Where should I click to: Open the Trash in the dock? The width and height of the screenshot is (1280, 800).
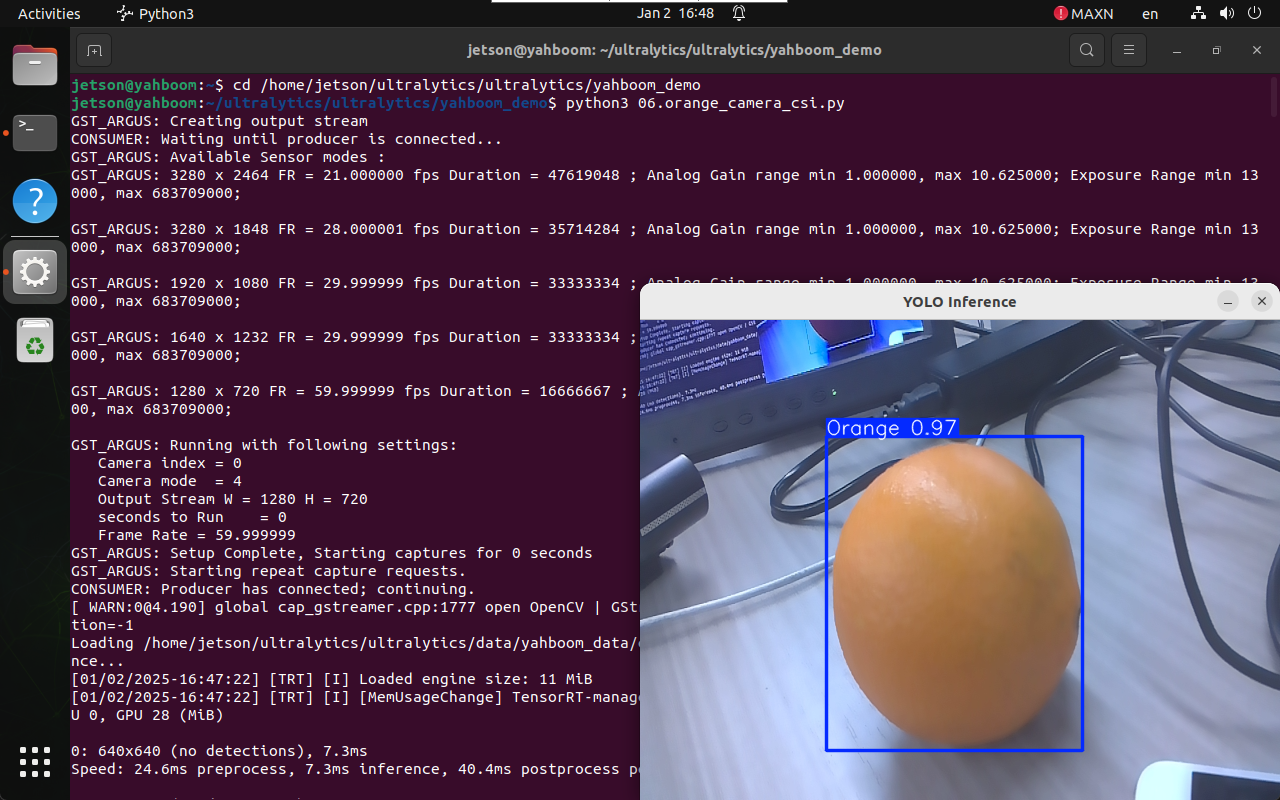point(35,341)
